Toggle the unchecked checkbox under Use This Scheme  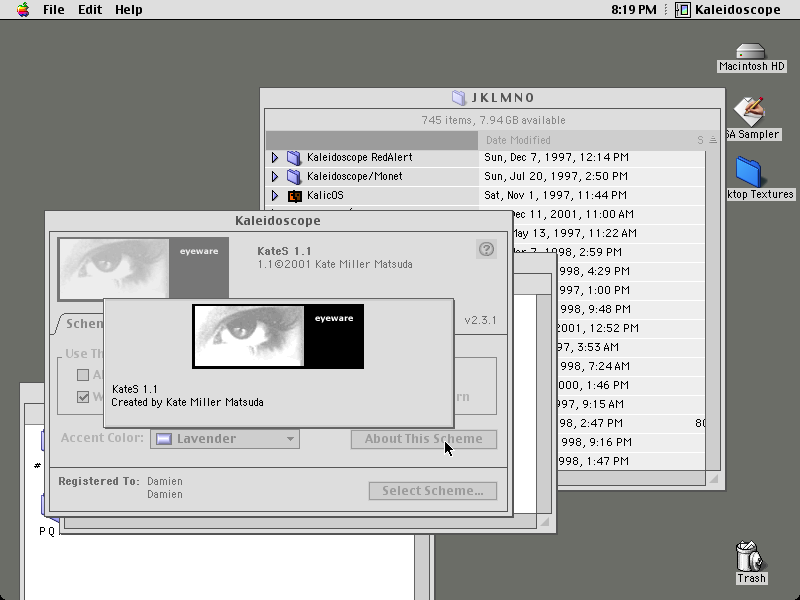(83, 375)
